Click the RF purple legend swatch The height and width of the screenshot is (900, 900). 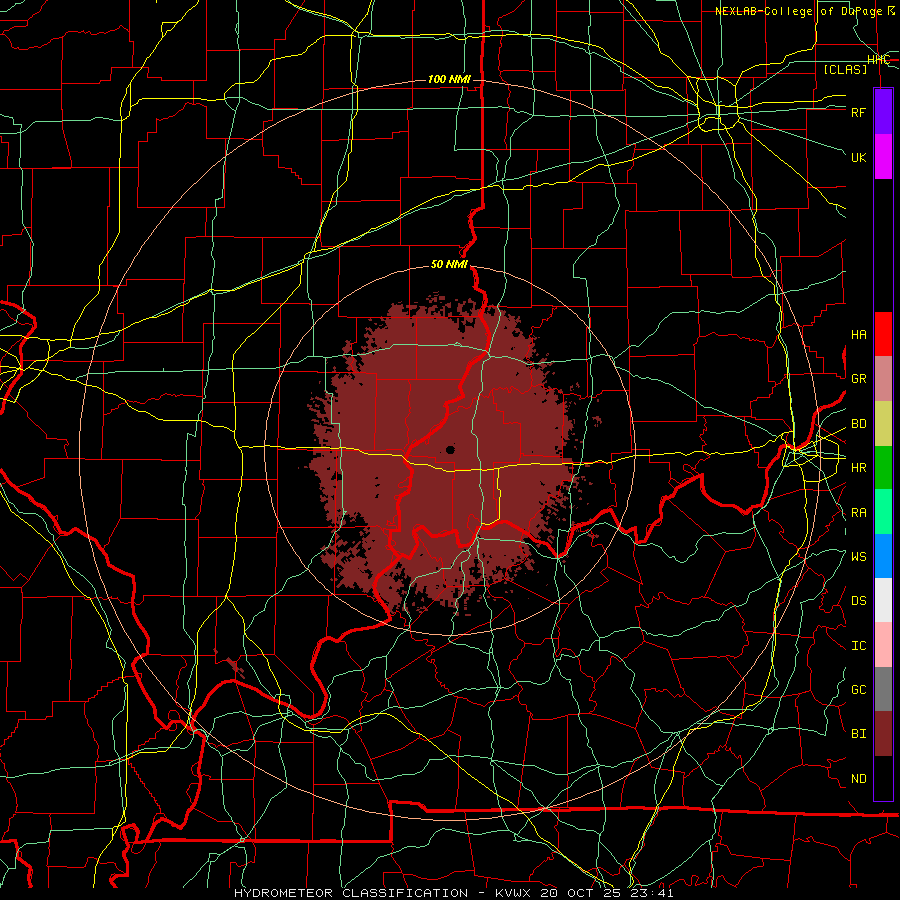click(883, 112)
